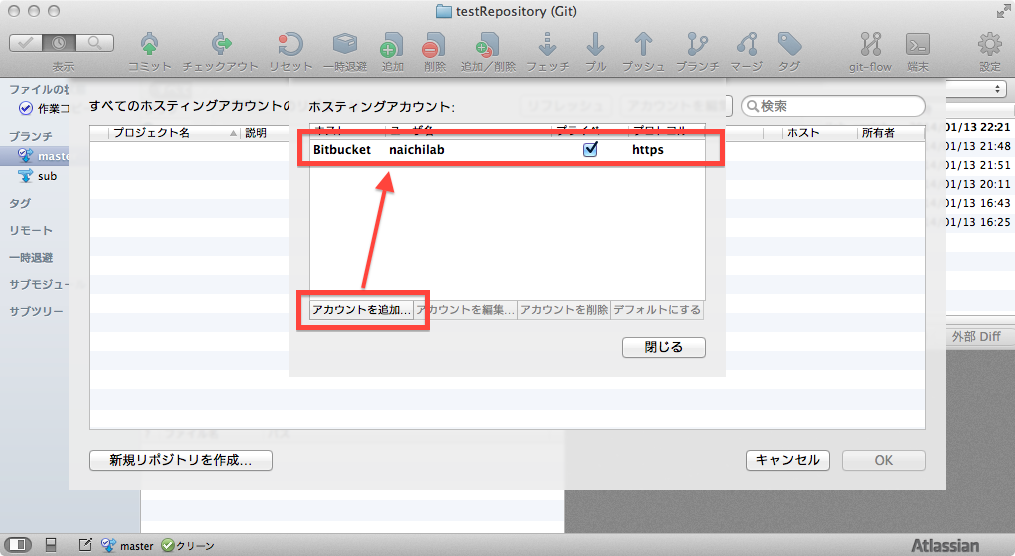Screen dimensions: 1015x556
Task: Click the search field (検索)
Action: point(833,106)
